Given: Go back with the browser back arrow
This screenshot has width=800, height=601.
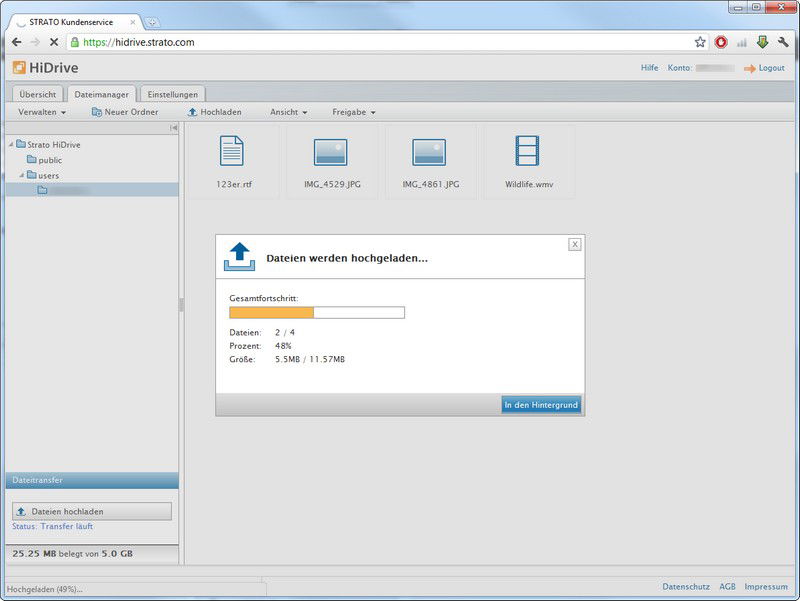Looking at the screenshot, I should click(x=16, y=42).
